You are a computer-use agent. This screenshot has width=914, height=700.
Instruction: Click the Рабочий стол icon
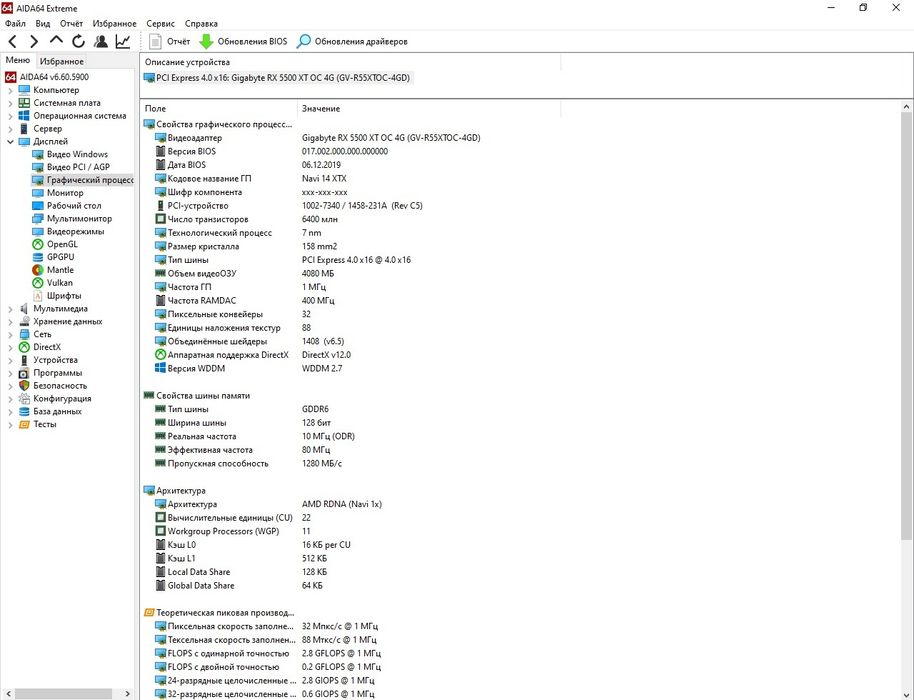tap(37, 206)
